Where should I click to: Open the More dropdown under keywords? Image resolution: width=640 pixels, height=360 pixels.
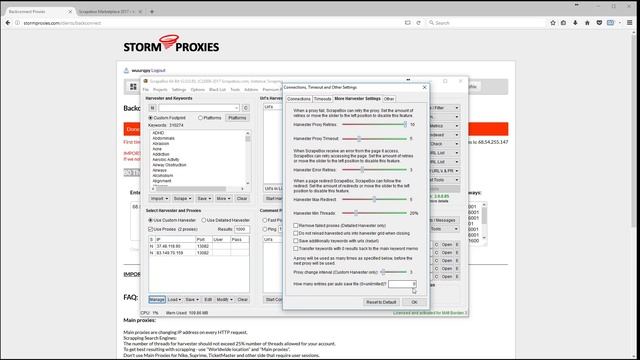(223, 198)
